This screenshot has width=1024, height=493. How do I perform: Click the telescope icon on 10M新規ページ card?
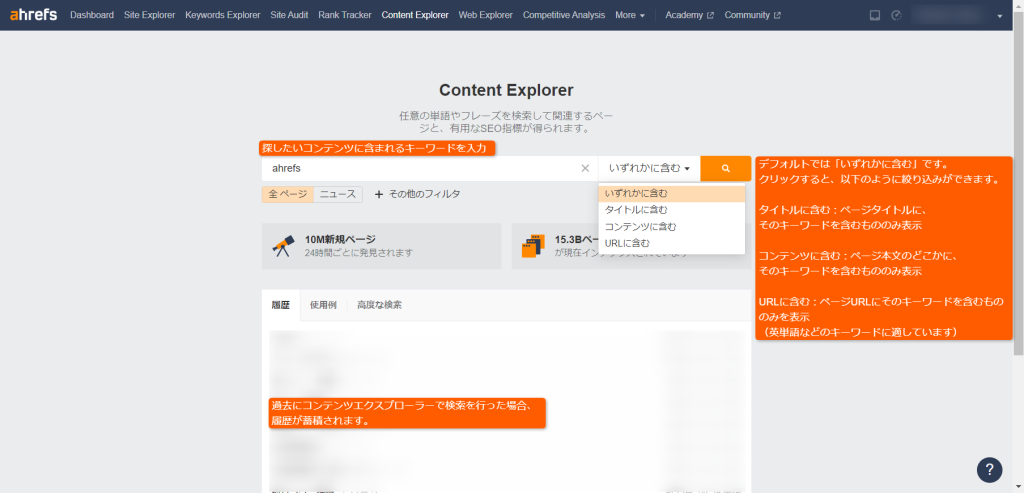click(283, 246)
